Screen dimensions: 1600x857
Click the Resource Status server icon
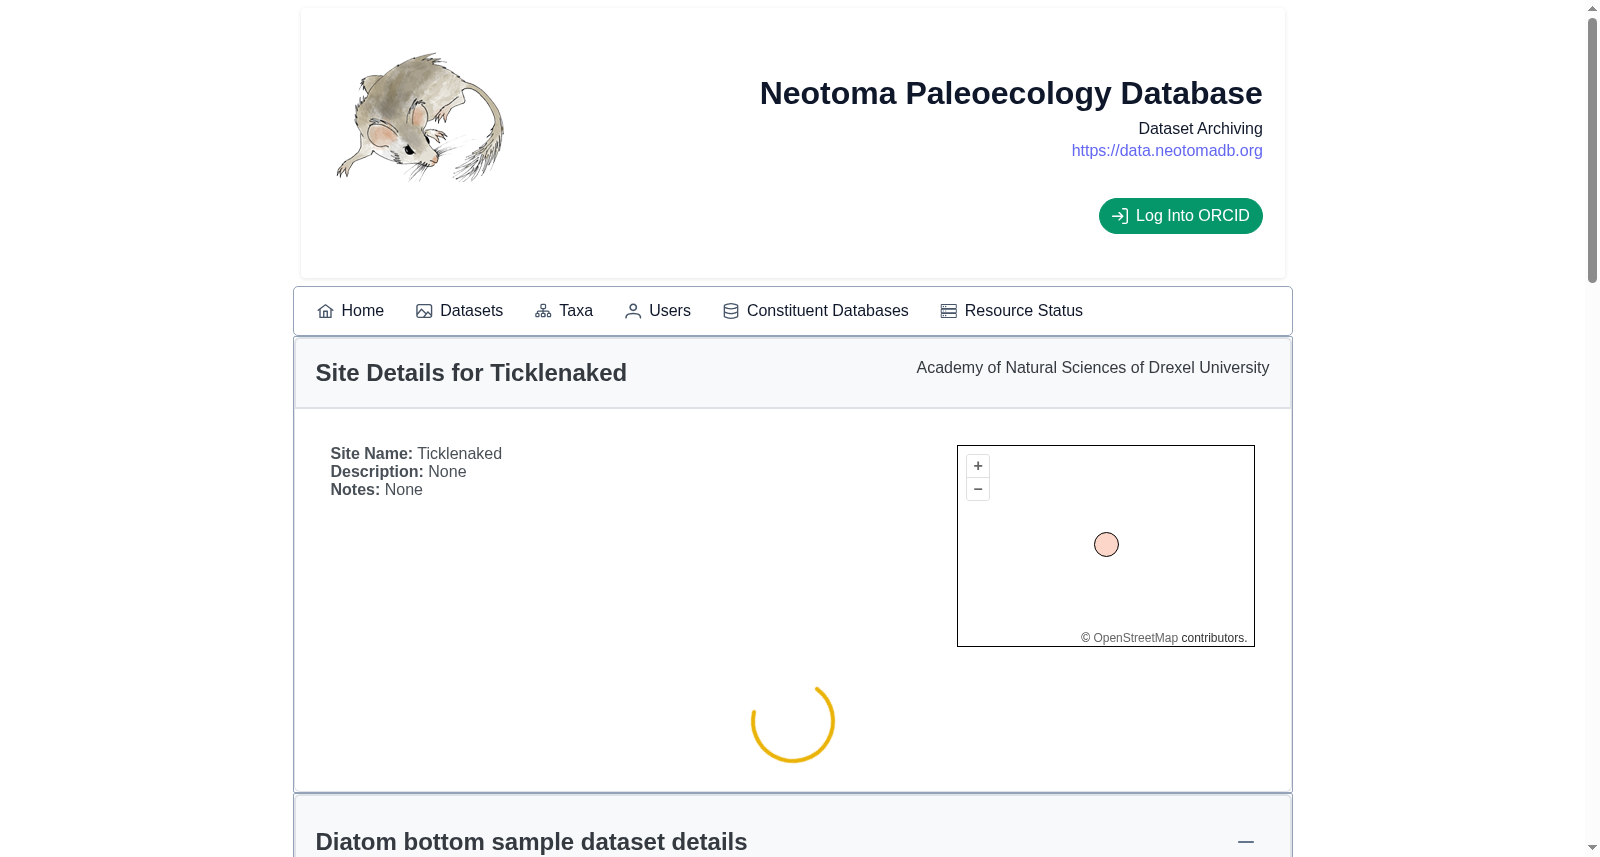click(949, 311)
